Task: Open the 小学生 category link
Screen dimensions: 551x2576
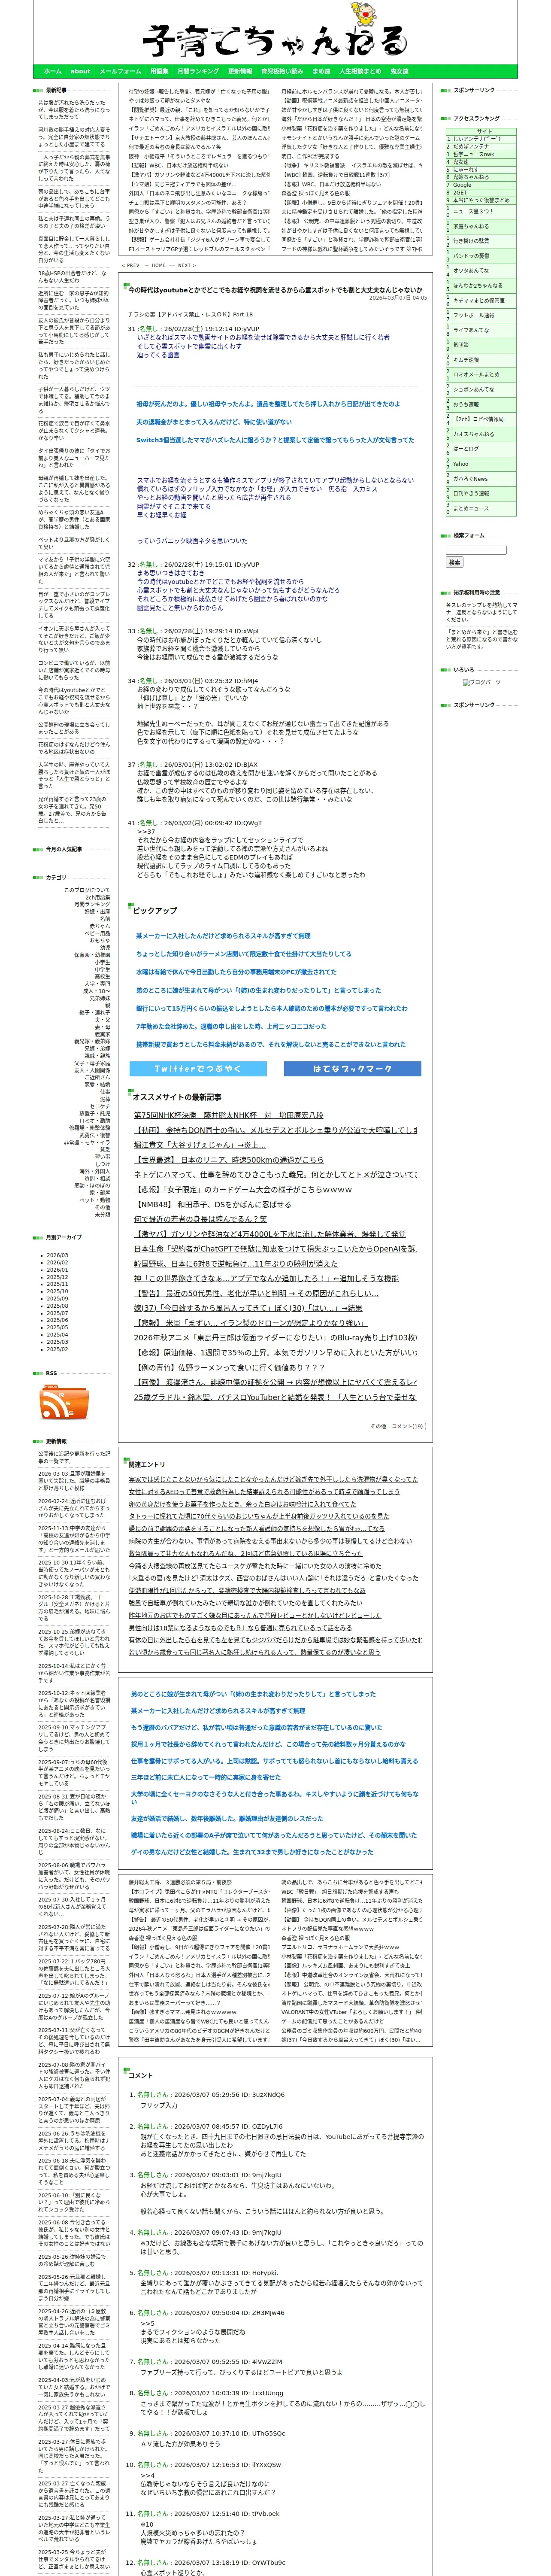Action: (103, 962)
